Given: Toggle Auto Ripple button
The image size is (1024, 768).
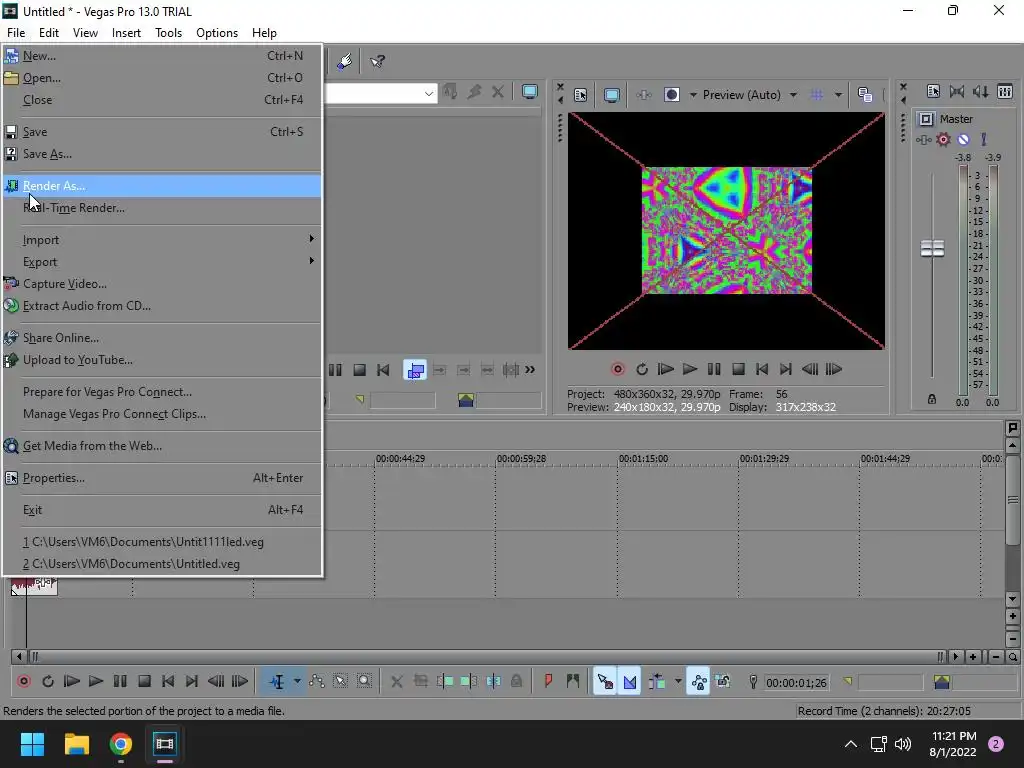Looking at the screenshot, I should pyautogui.click(x=656, y=682).
